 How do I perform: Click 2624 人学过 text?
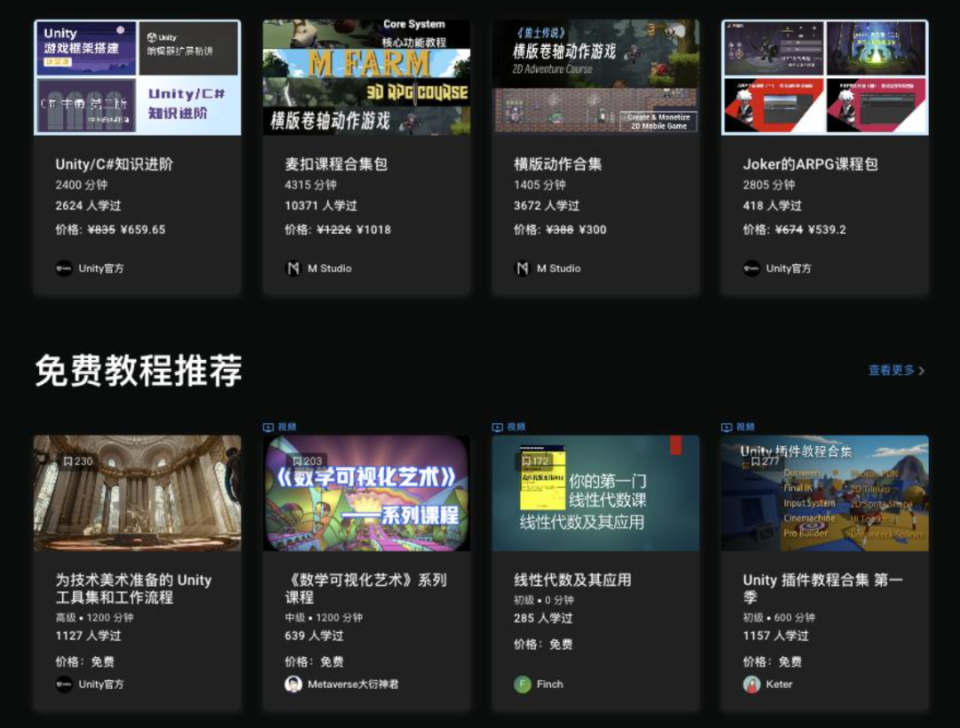tap(88, 206)
